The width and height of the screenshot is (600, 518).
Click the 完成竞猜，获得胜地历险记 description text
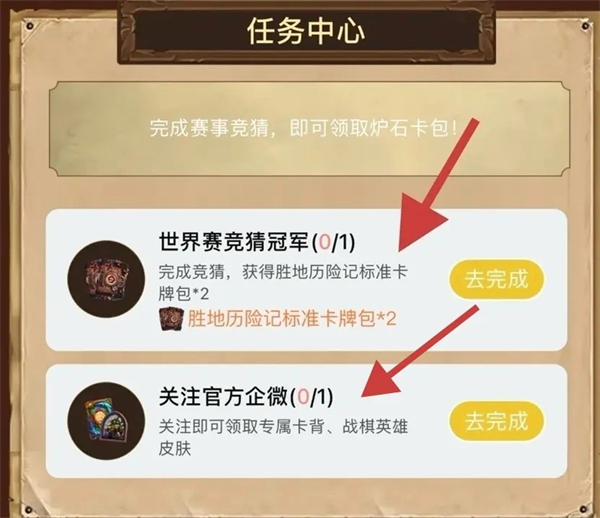[x=283, y=283]
